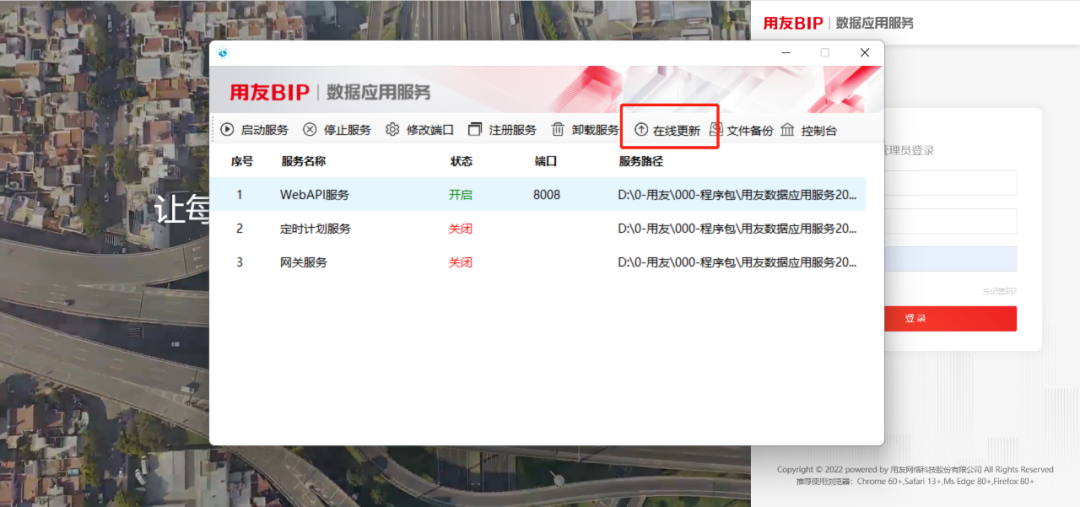Screen dimensions: 1080x507
Task: Click the 注册服务 register service button
Action: tap(502, 130)
